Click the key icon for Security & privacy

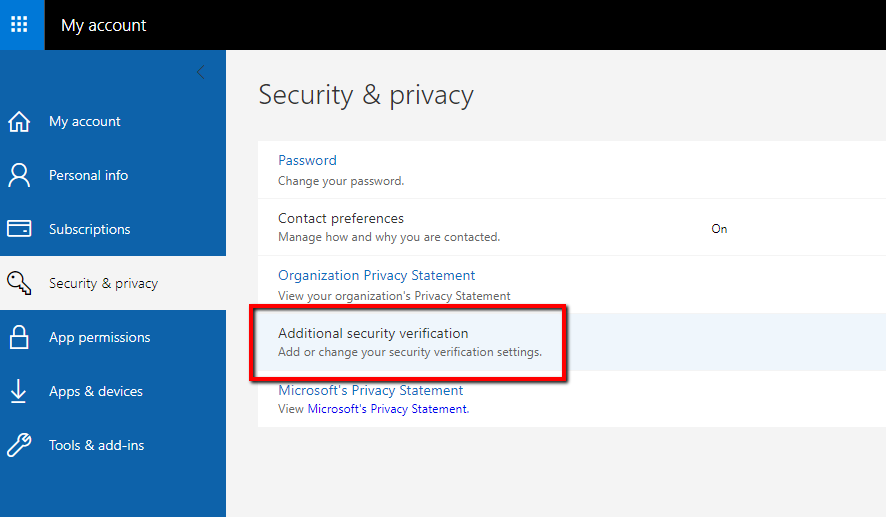19,283
